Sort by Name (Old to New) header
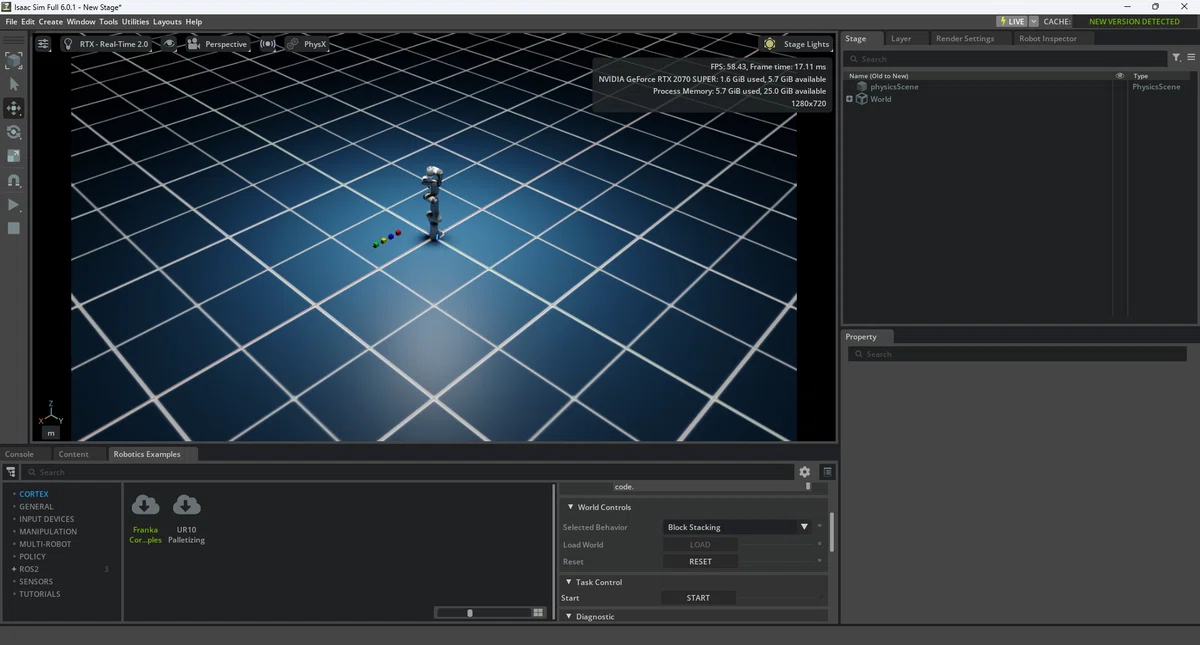1200x645 pixels. 878,76
